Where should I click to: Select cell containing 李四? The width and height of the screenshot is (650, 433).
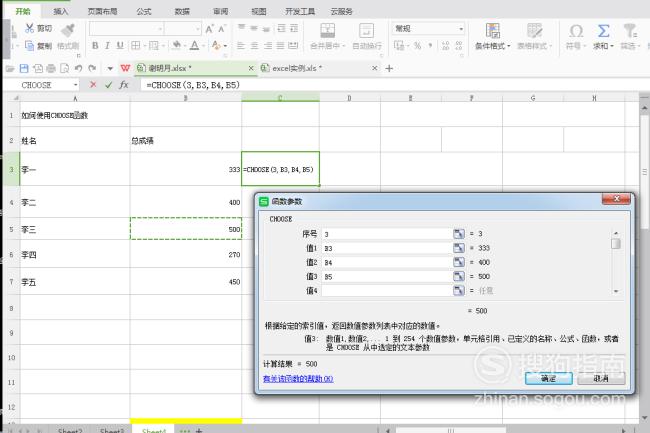[75, 255]
